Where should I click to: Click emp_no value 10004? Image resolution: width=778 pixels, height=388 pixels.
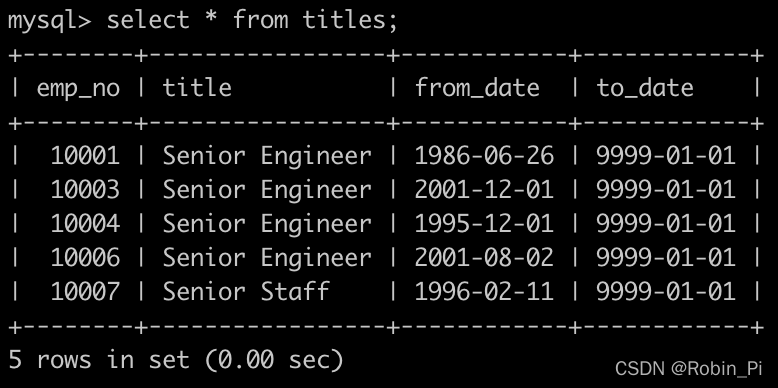coord(85,223)
